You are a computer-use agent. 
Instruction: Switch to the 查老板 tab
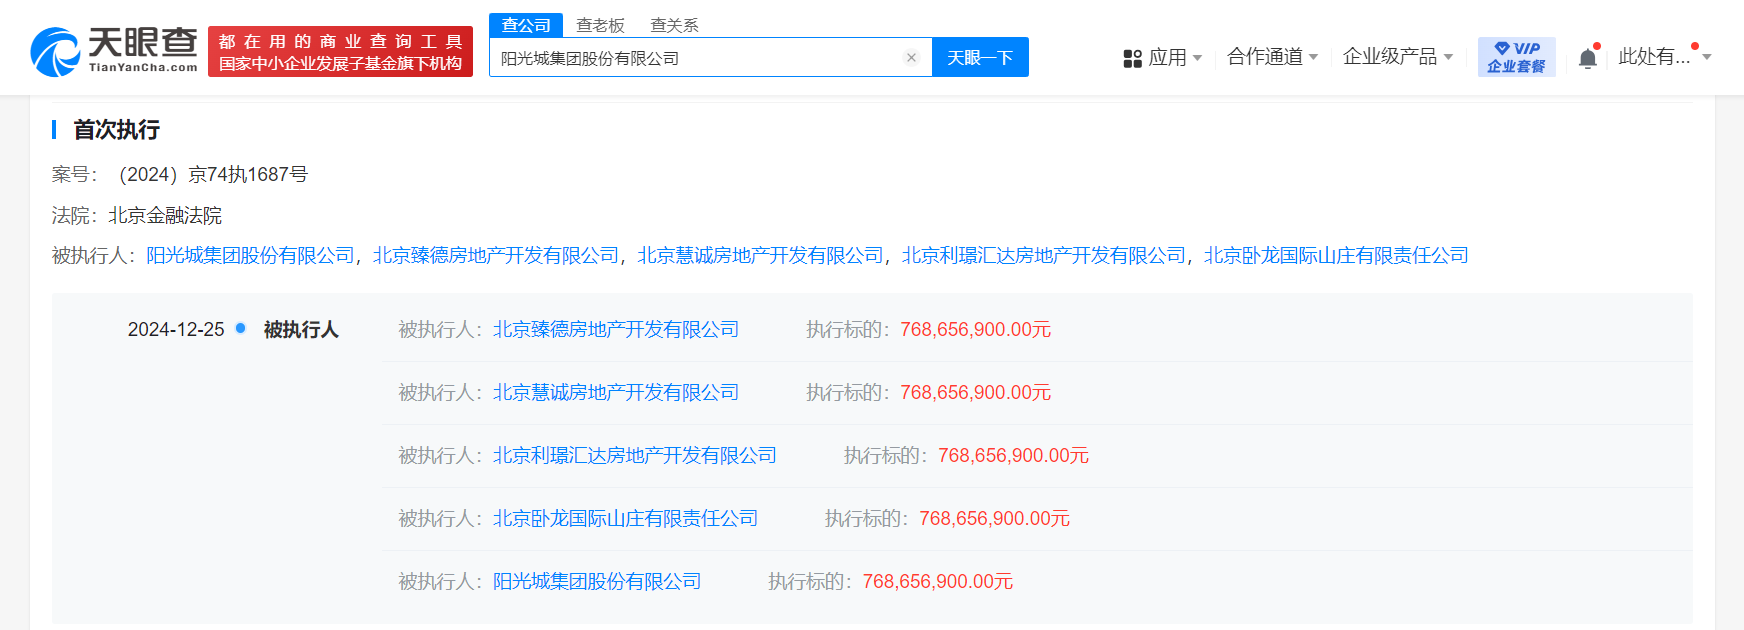click(x=600, y=25)
